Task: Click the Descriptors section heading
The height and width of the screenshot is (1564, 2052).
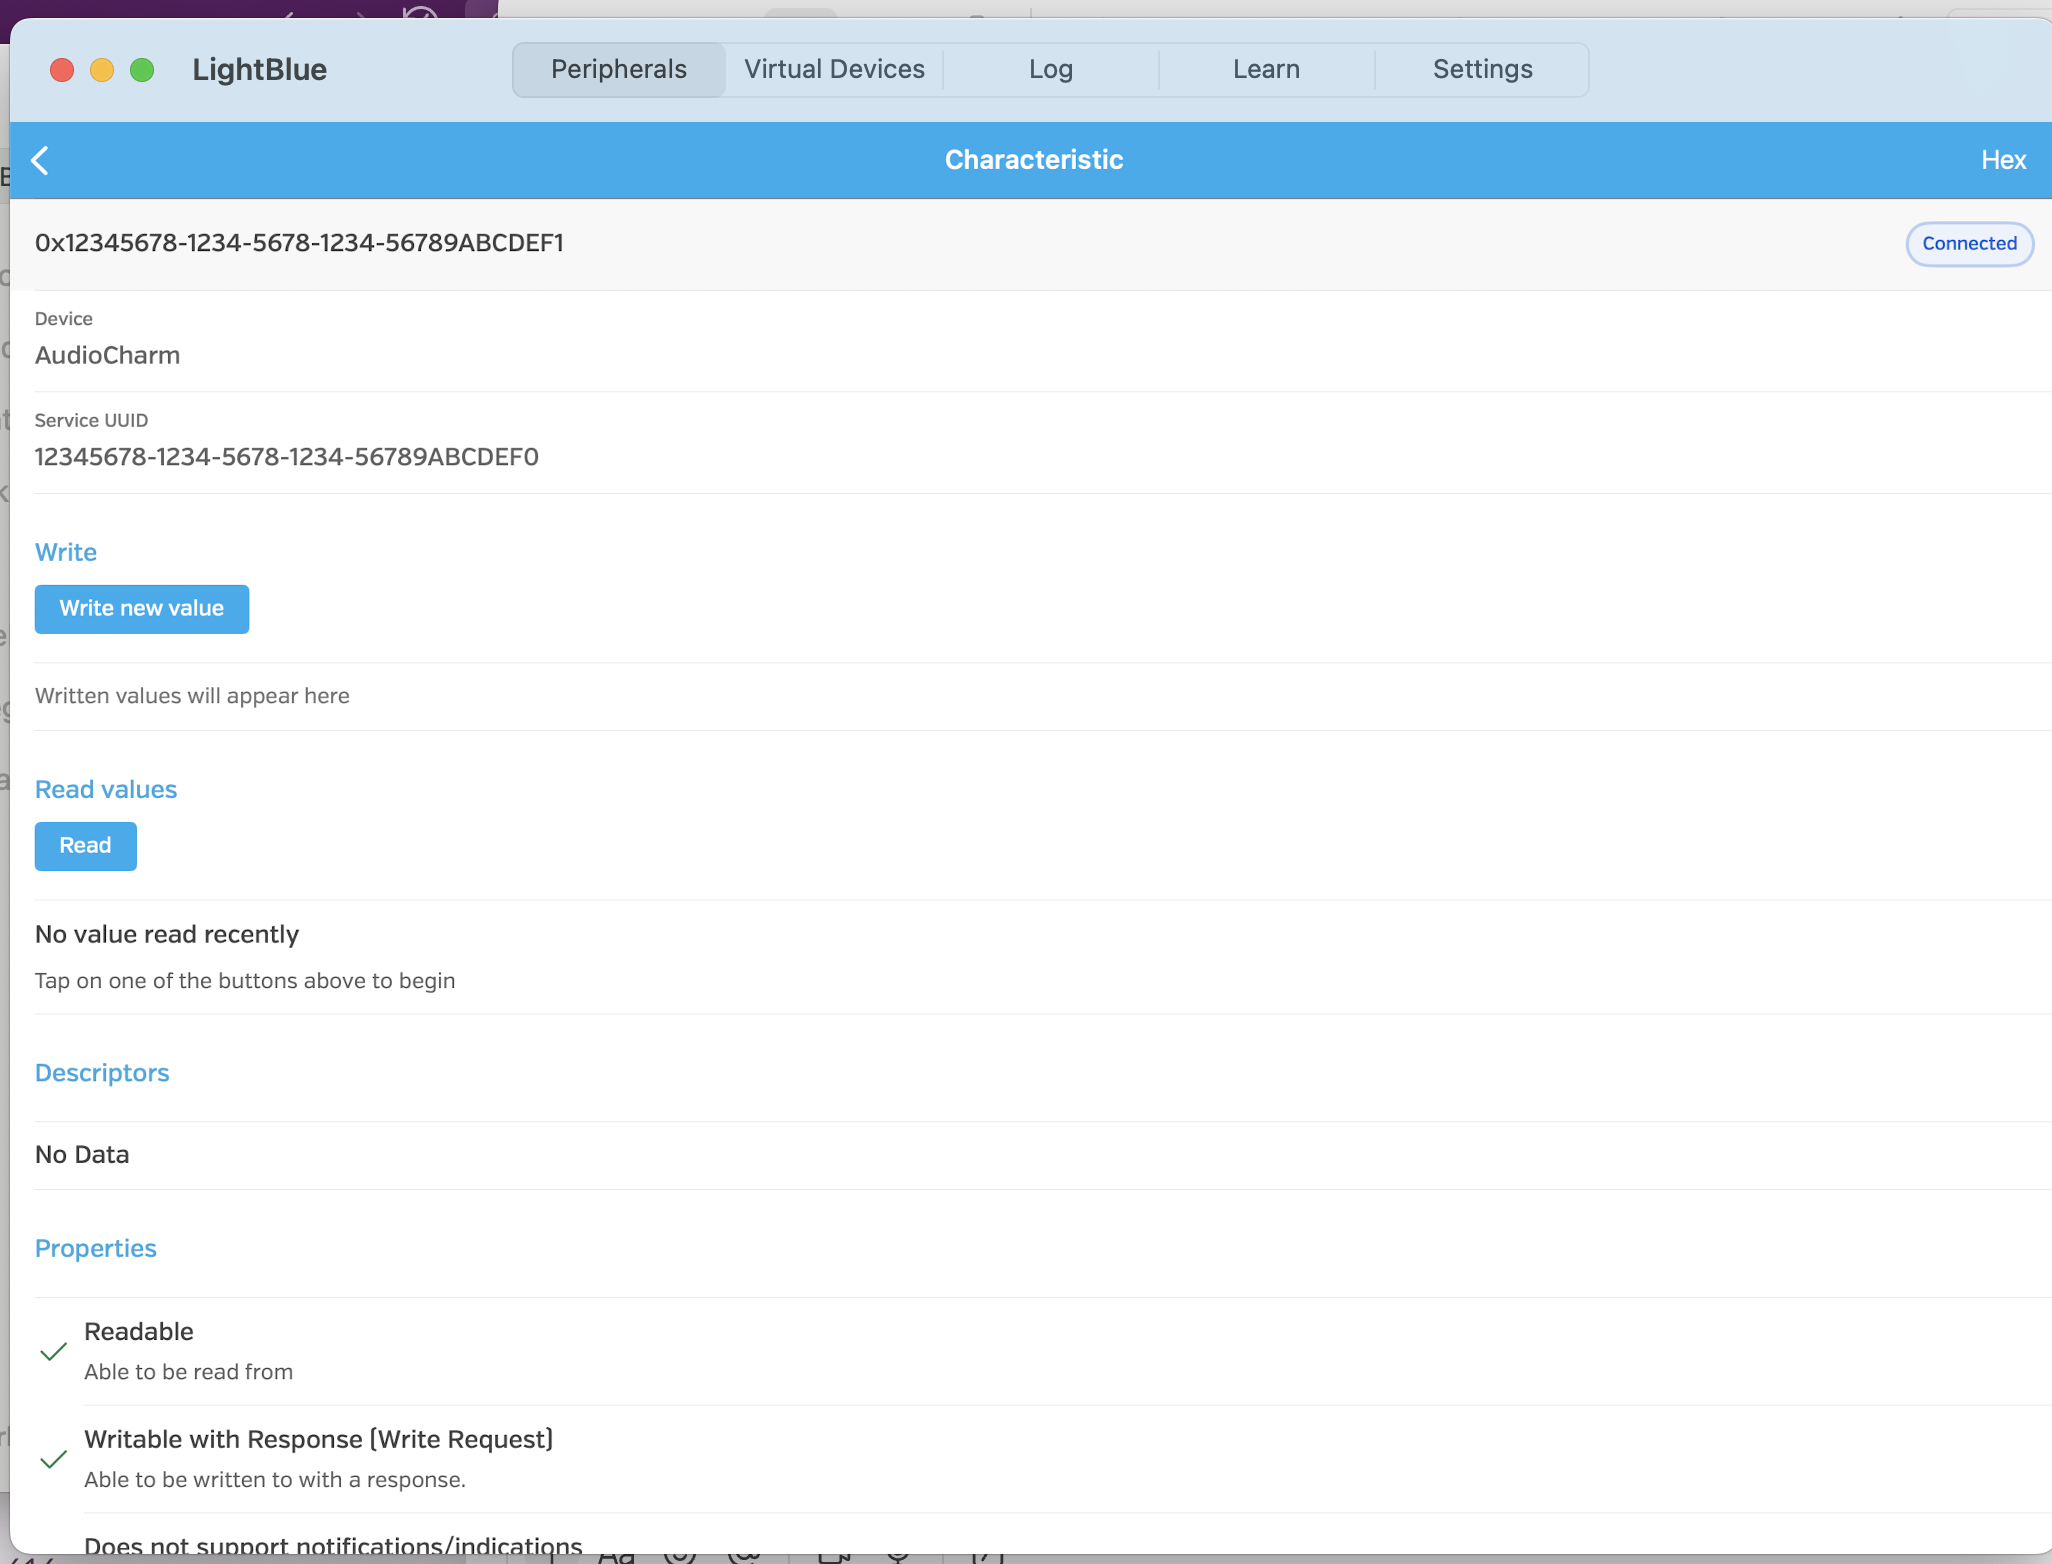Action: tap(102, 1073)
